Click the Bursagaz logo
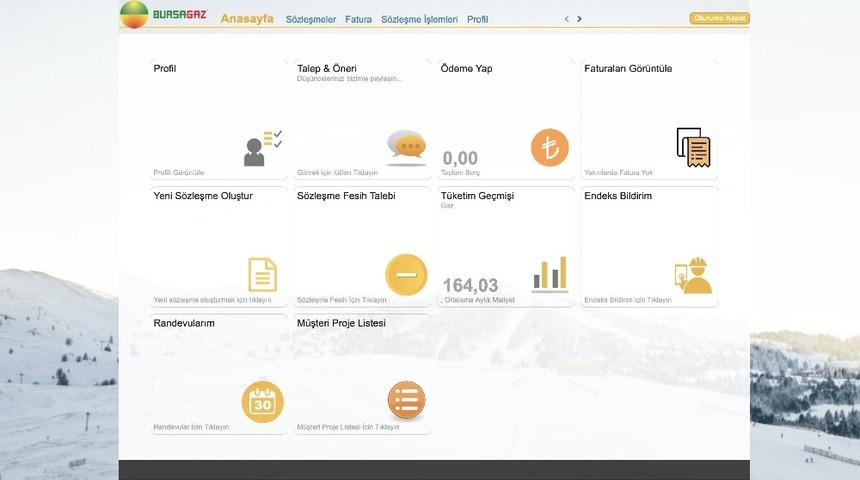 pos(163,14)
